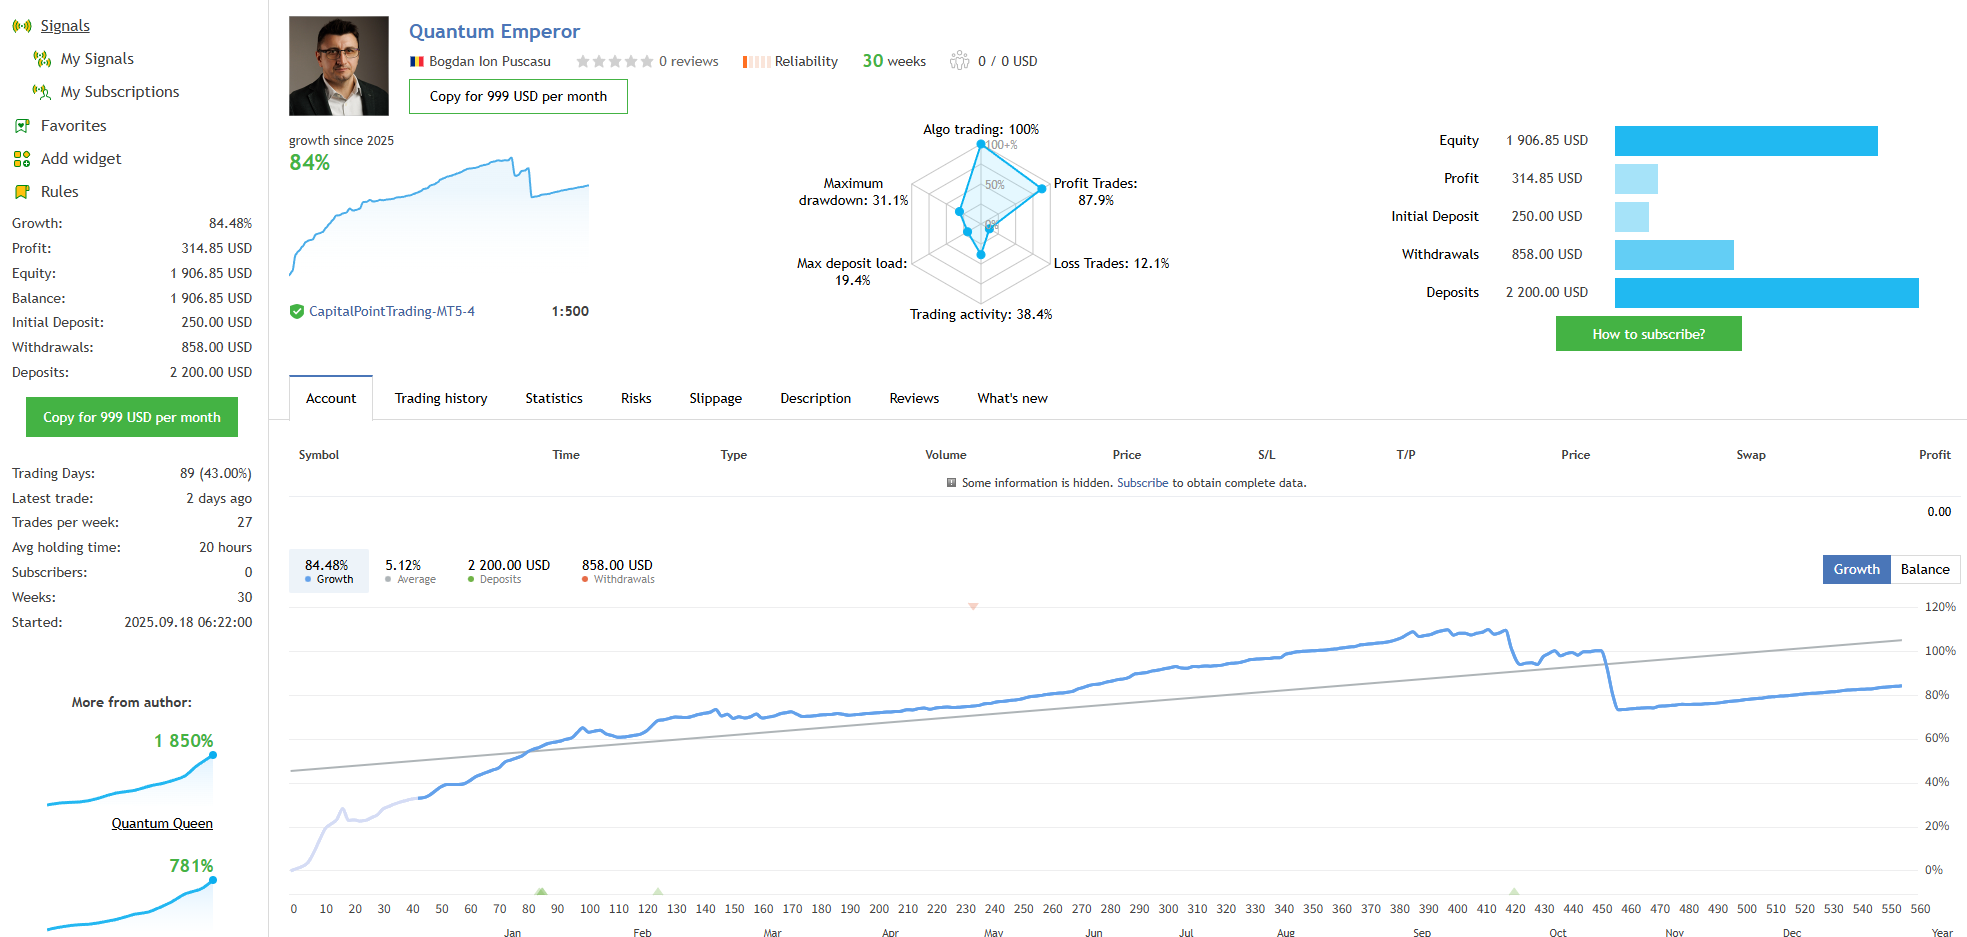Click the Signals antenna icon
Viewport: 1967px width, 937px height.
[x=21, y=26]
